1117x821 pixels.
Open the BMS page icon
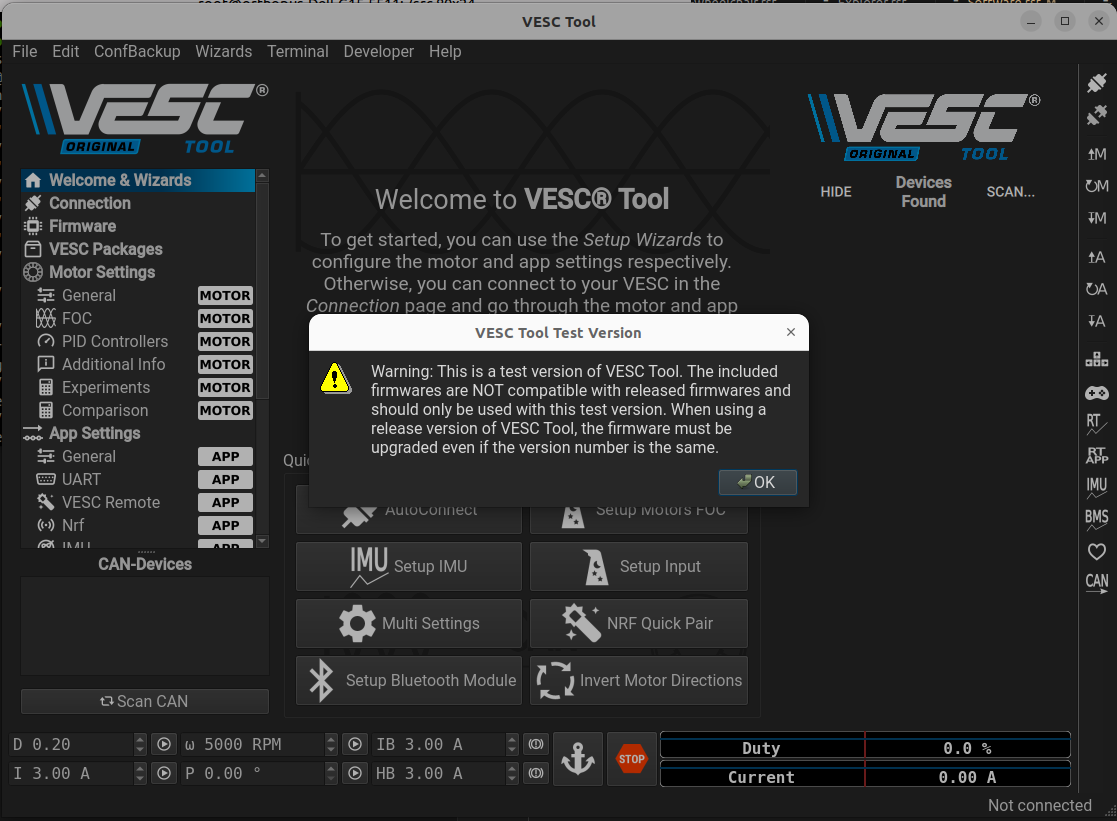(1096, 519)
